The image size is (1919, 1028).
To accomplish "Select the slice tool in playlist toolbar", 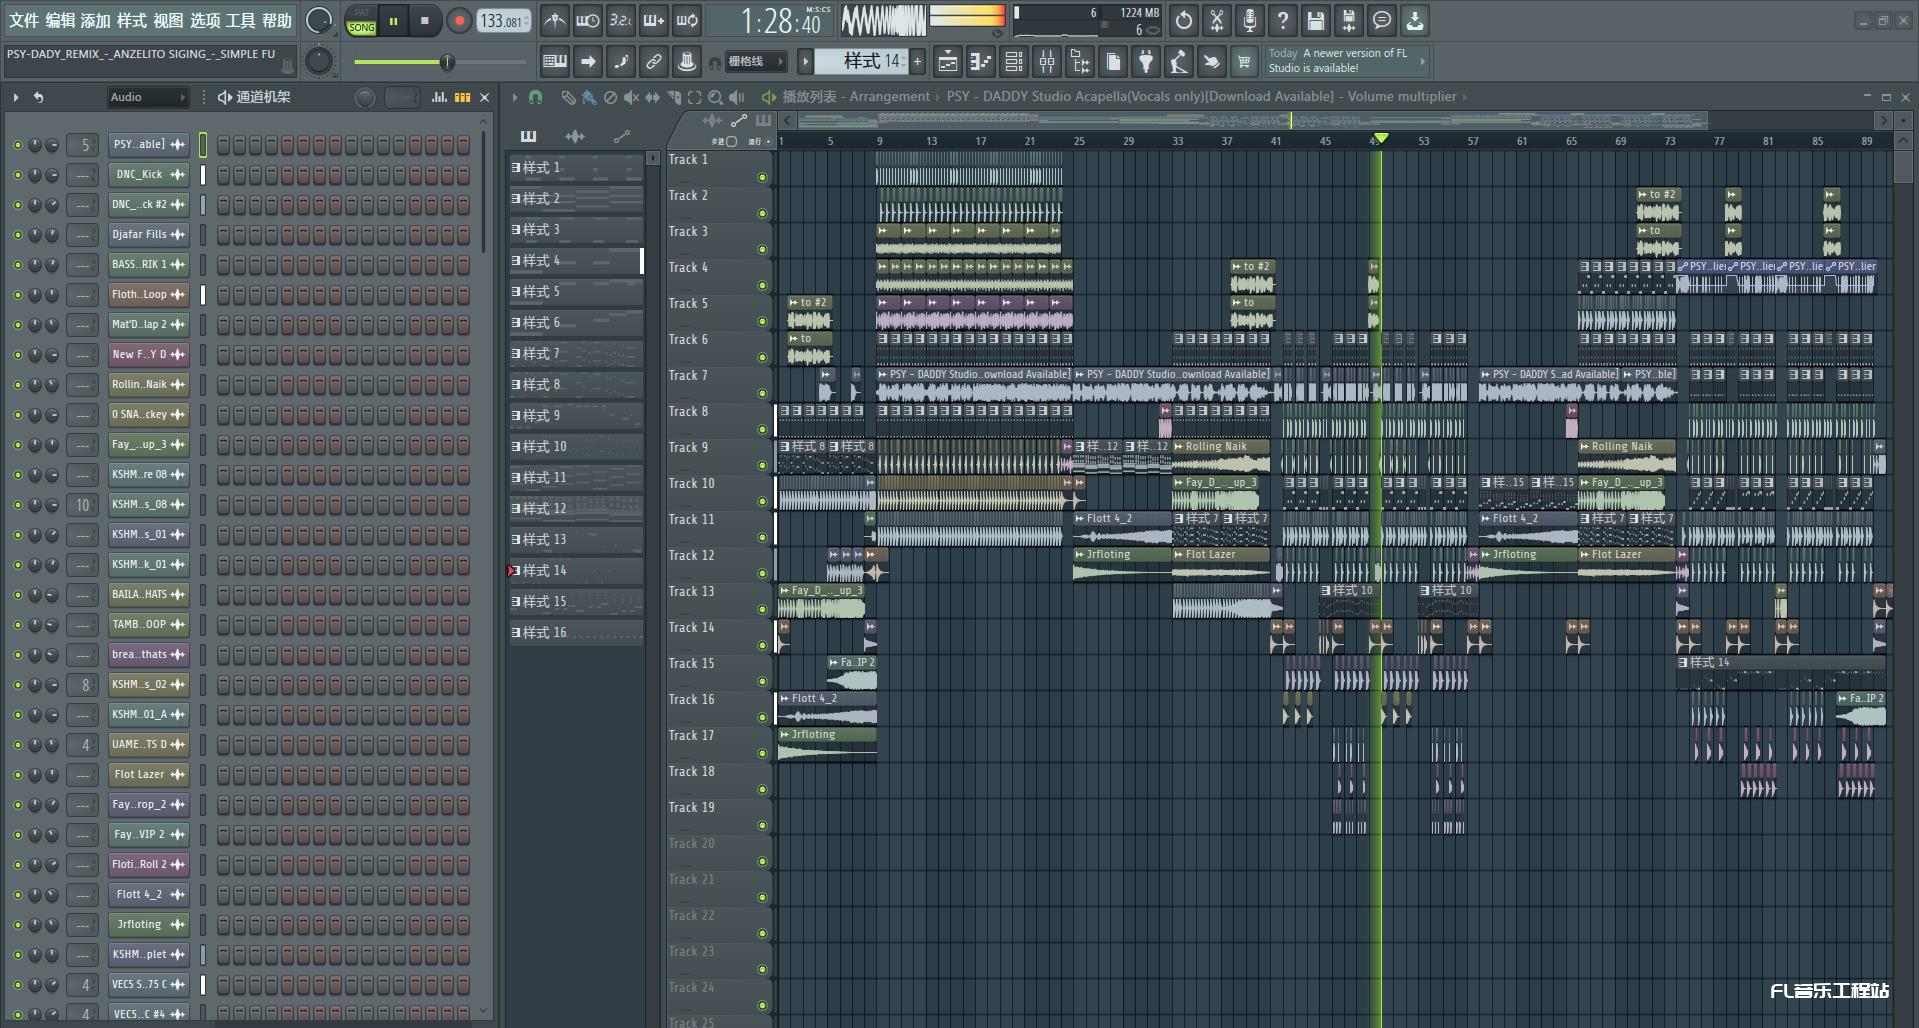I will pos(673,97).
